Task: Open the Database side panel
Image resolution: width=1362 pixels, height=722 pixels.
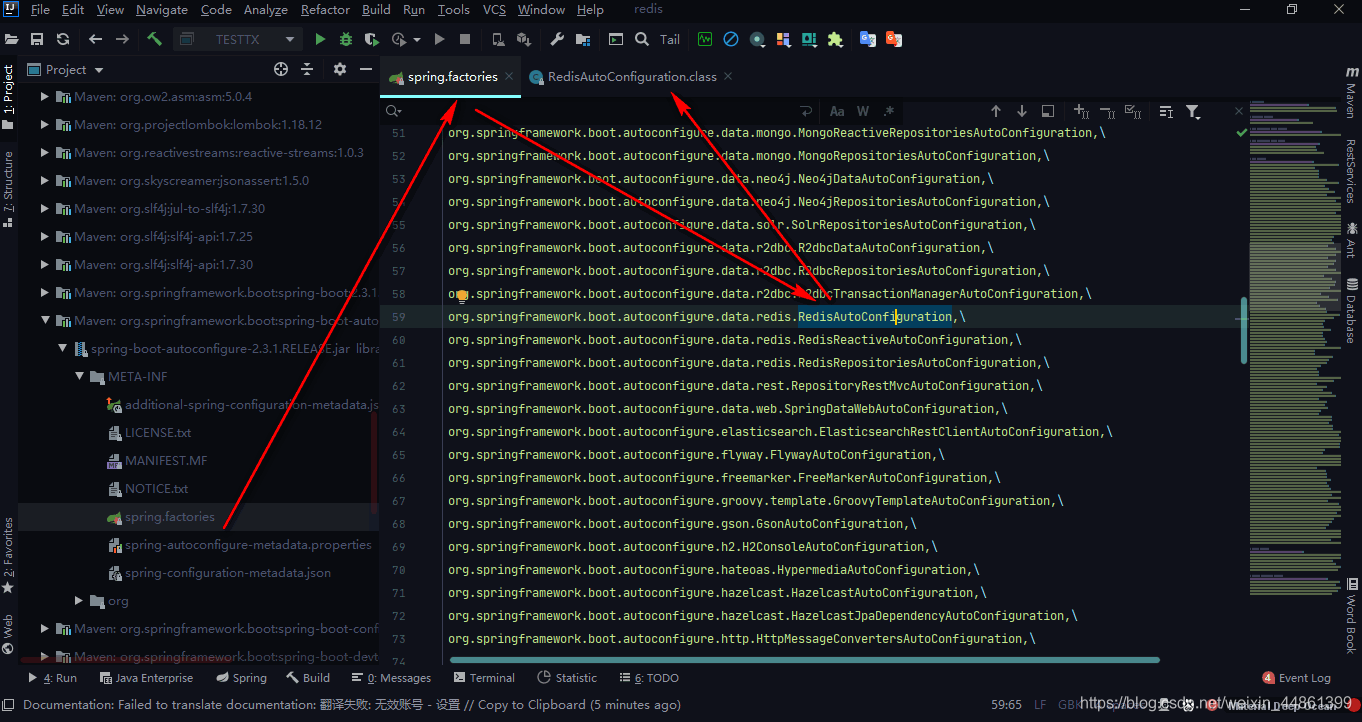Action: pos(1351,310)
